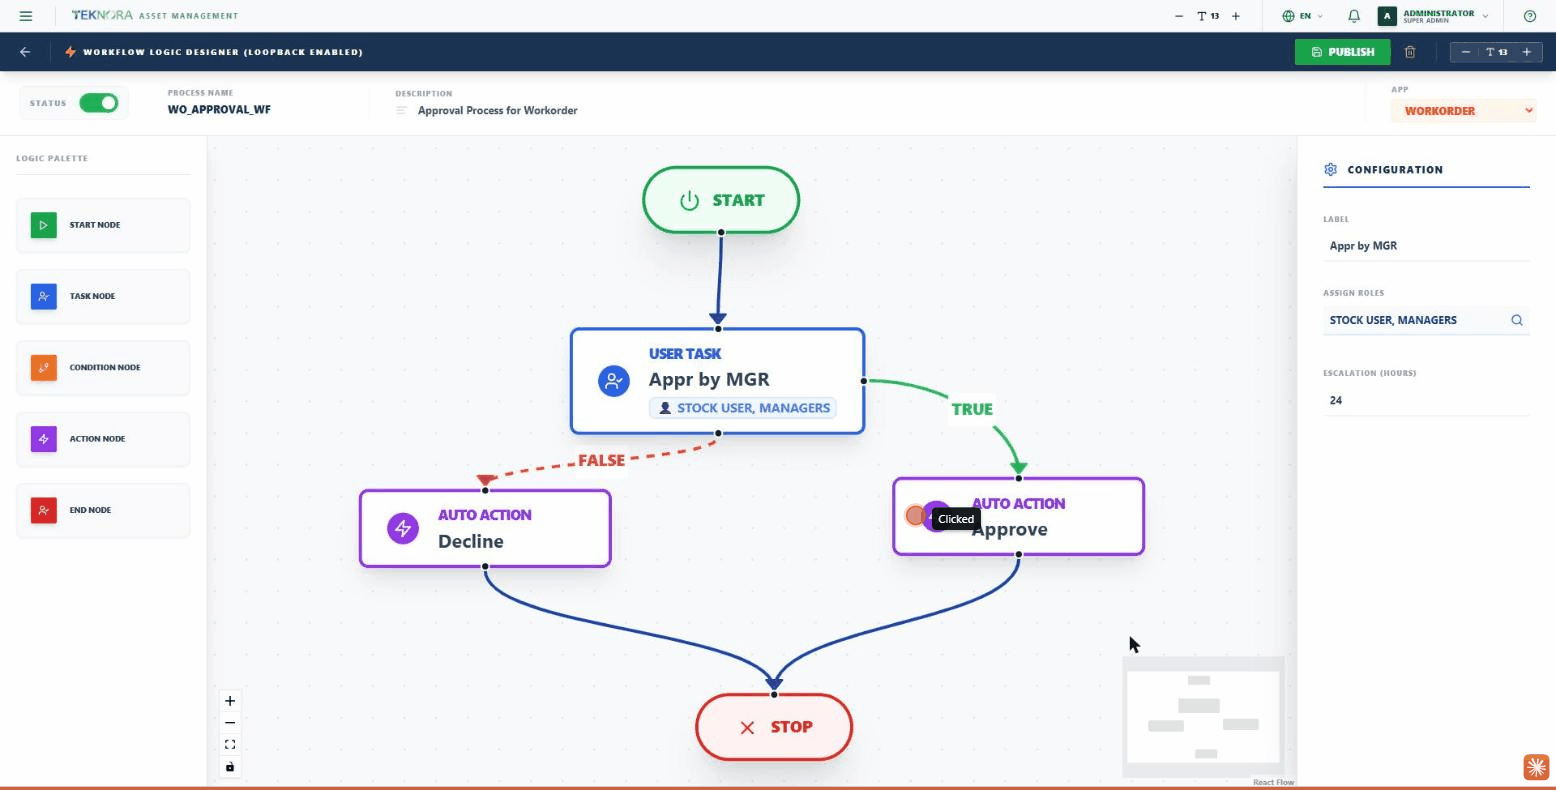Screen dimensions: 1556x790
Task: Decrease text size in designer header
Action: point(1466,52)
